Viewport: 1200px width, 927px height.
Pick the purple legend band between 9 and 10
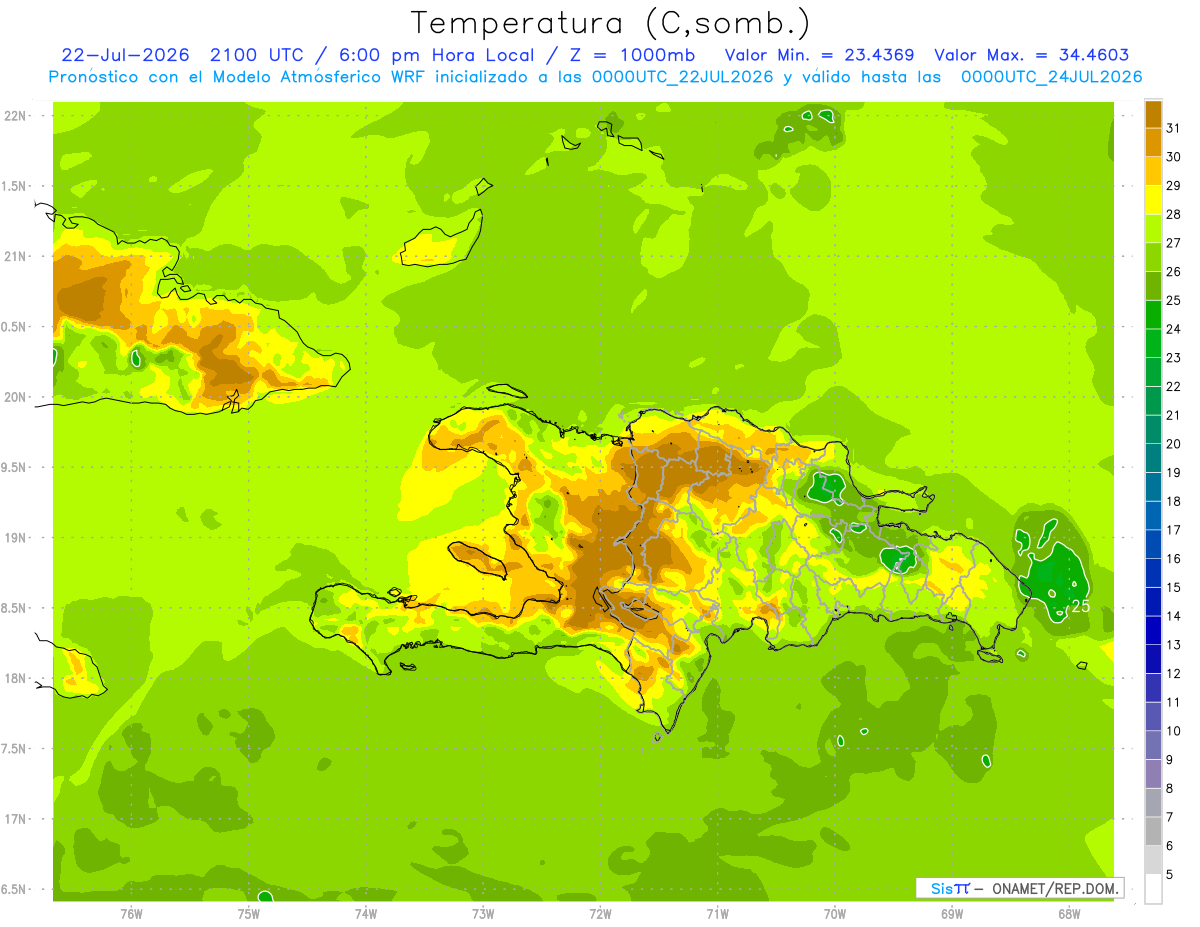1153,745
